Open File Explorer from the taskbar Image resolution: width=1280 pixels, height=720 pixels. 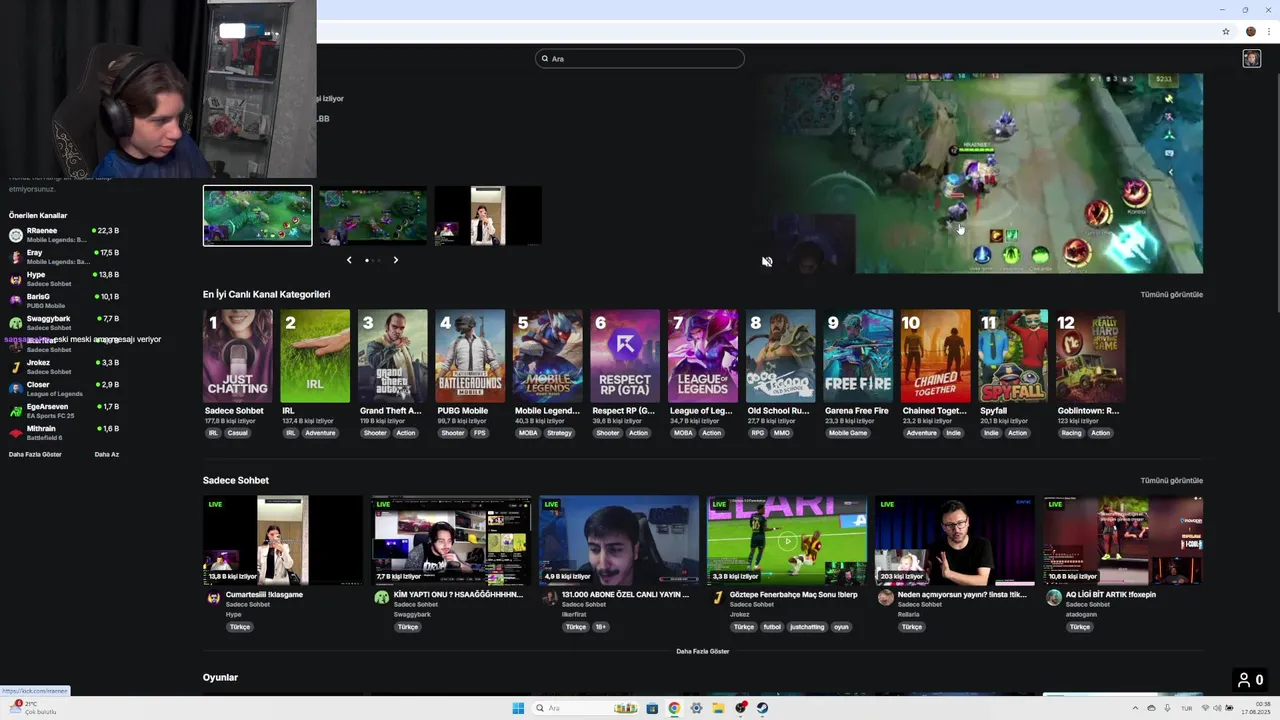718,708
